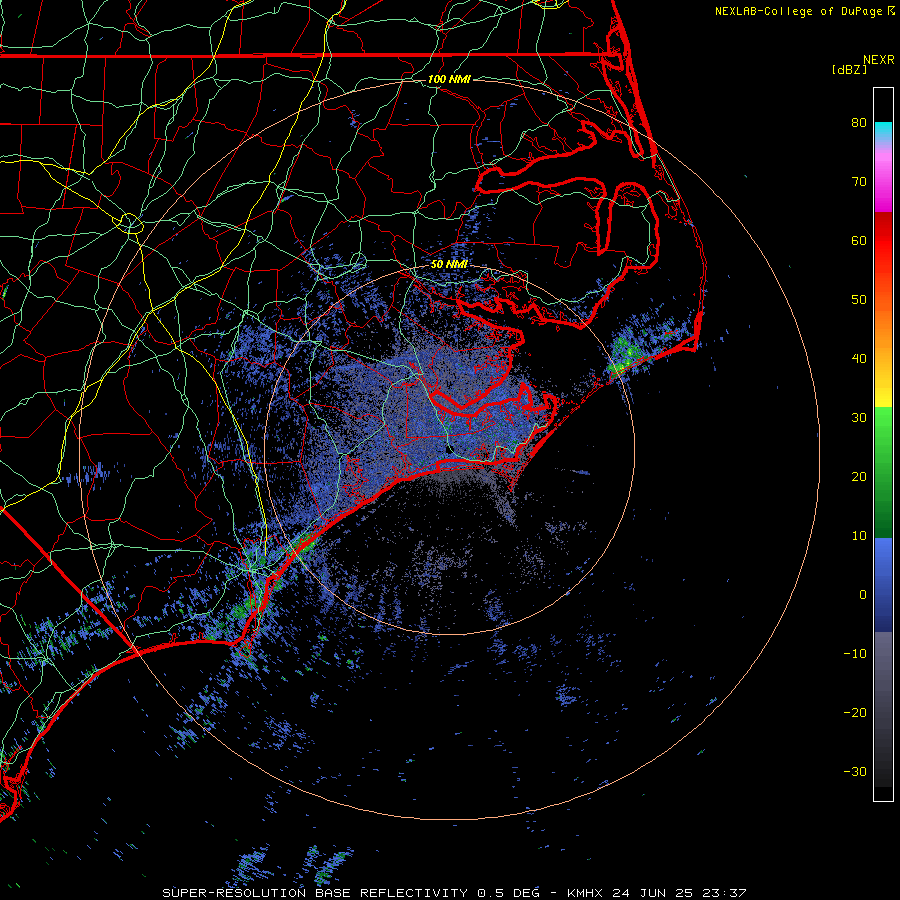Click the KMHX station identifier in the caption
The width and height of the screenshot is (900, 900).
click(586, 893)
